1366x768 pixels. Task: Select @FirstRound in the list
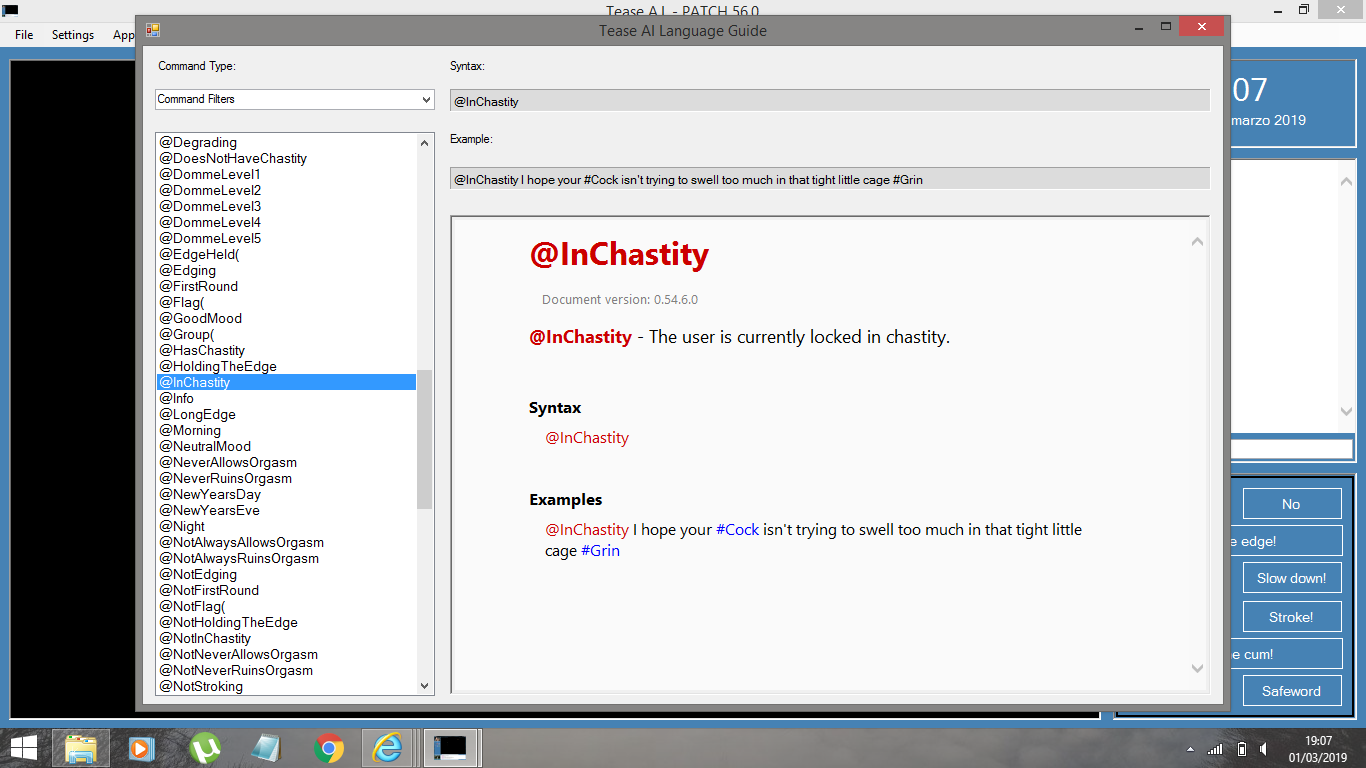pos(286,286)
